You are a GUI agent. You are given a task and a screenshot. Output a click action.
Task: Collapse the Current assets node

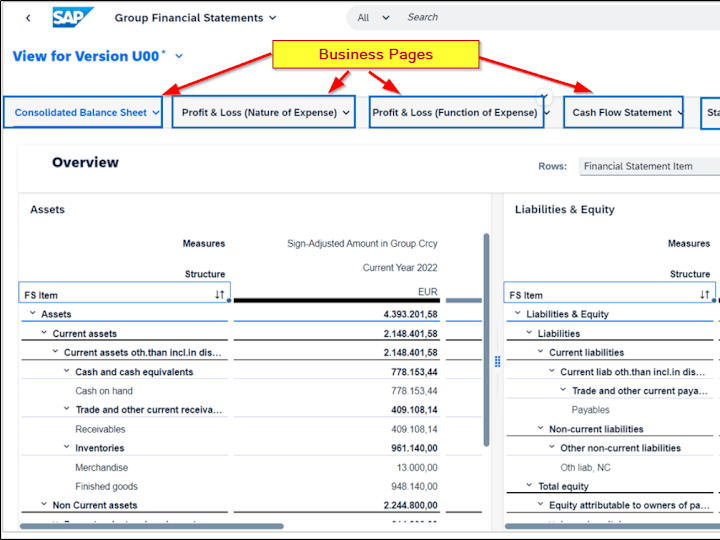click(44, 332)
